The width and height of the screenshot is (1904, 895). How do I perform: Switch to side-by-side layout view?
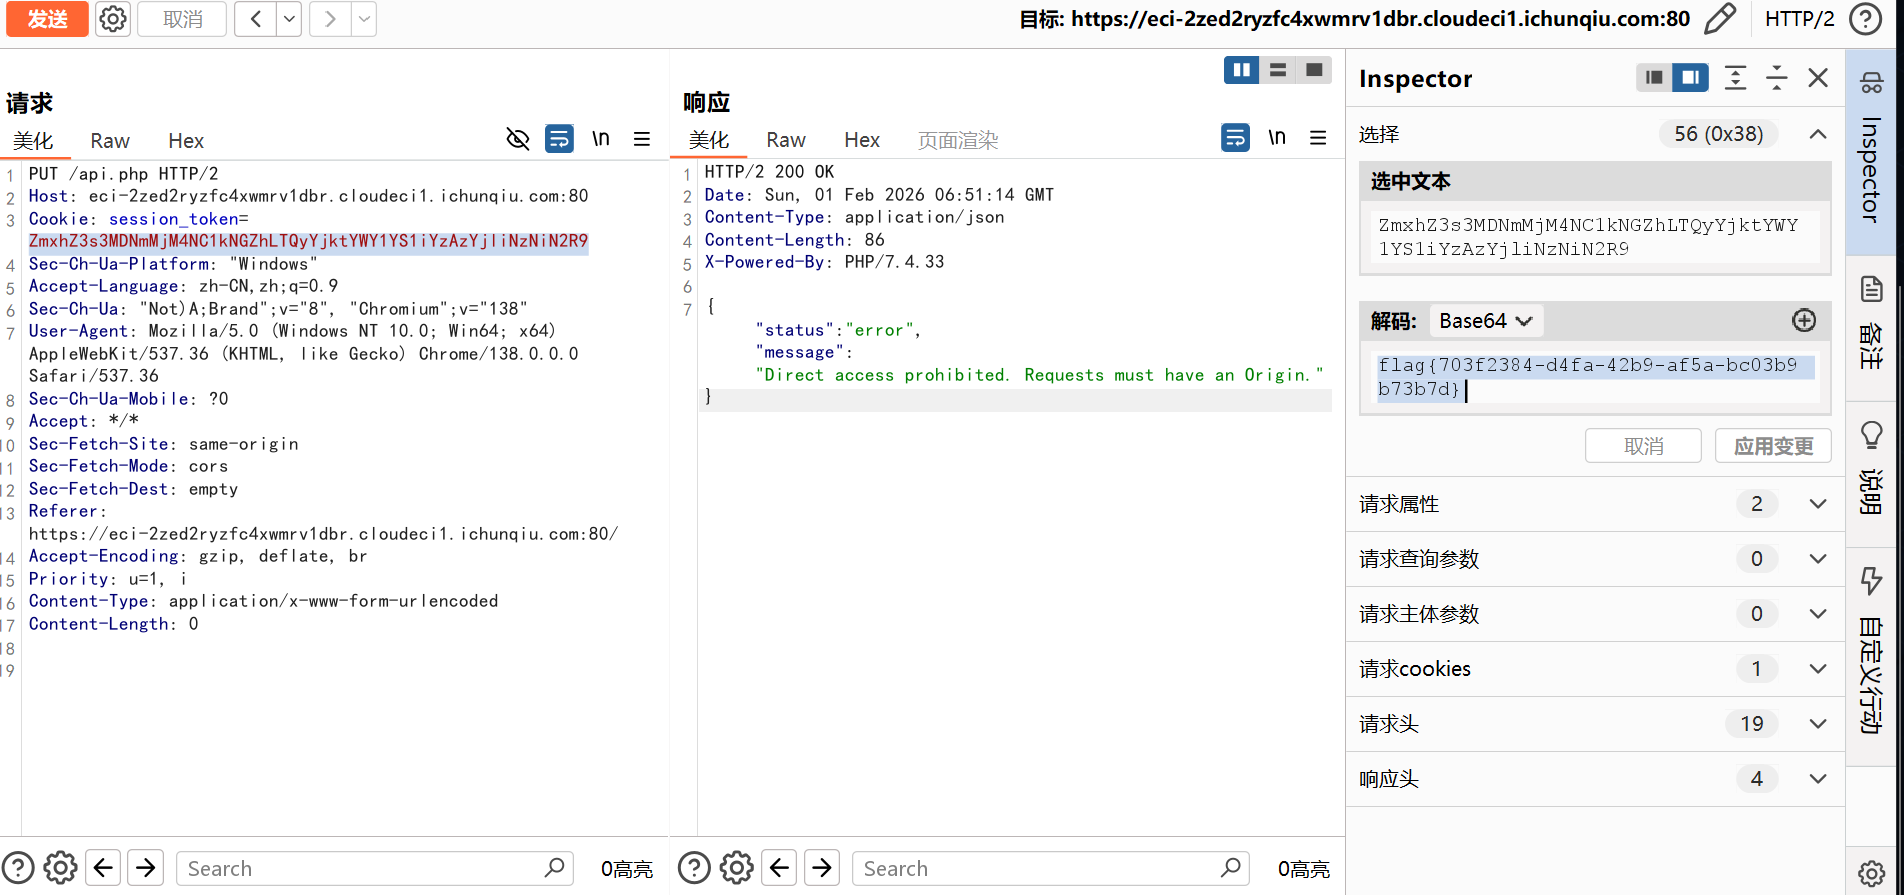[x=1241, y=70]
